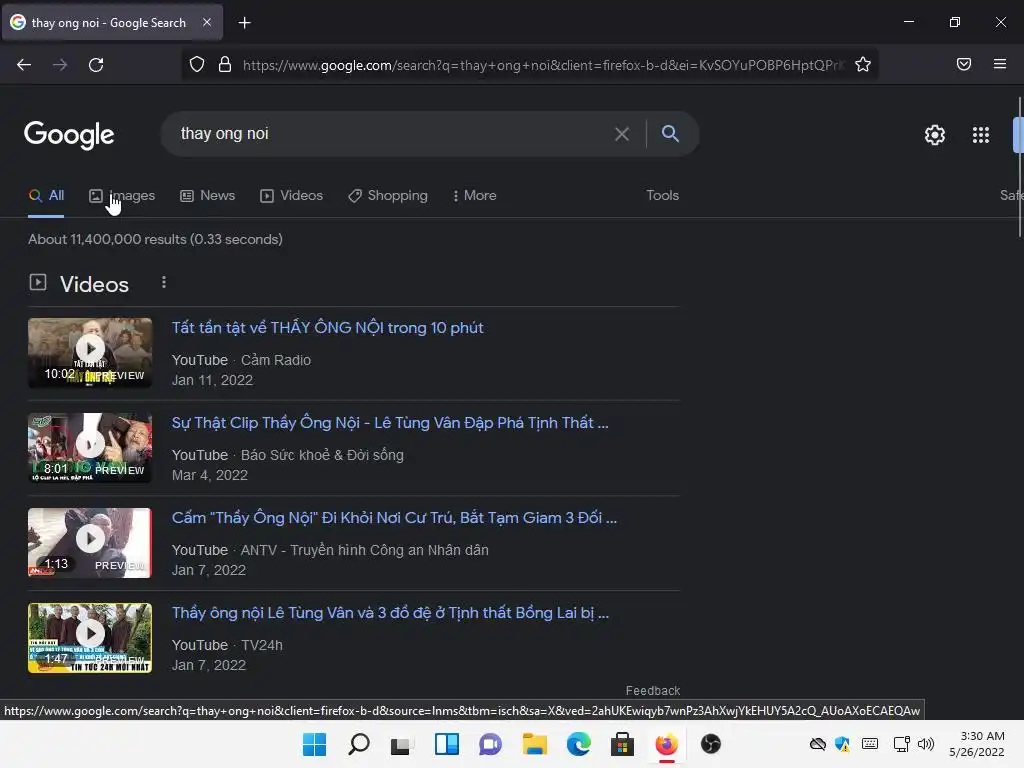Play the 8:01 video thumbnail
Image resolution: width=1024 pixels, height=768 pixels.
tap(90, 448)
